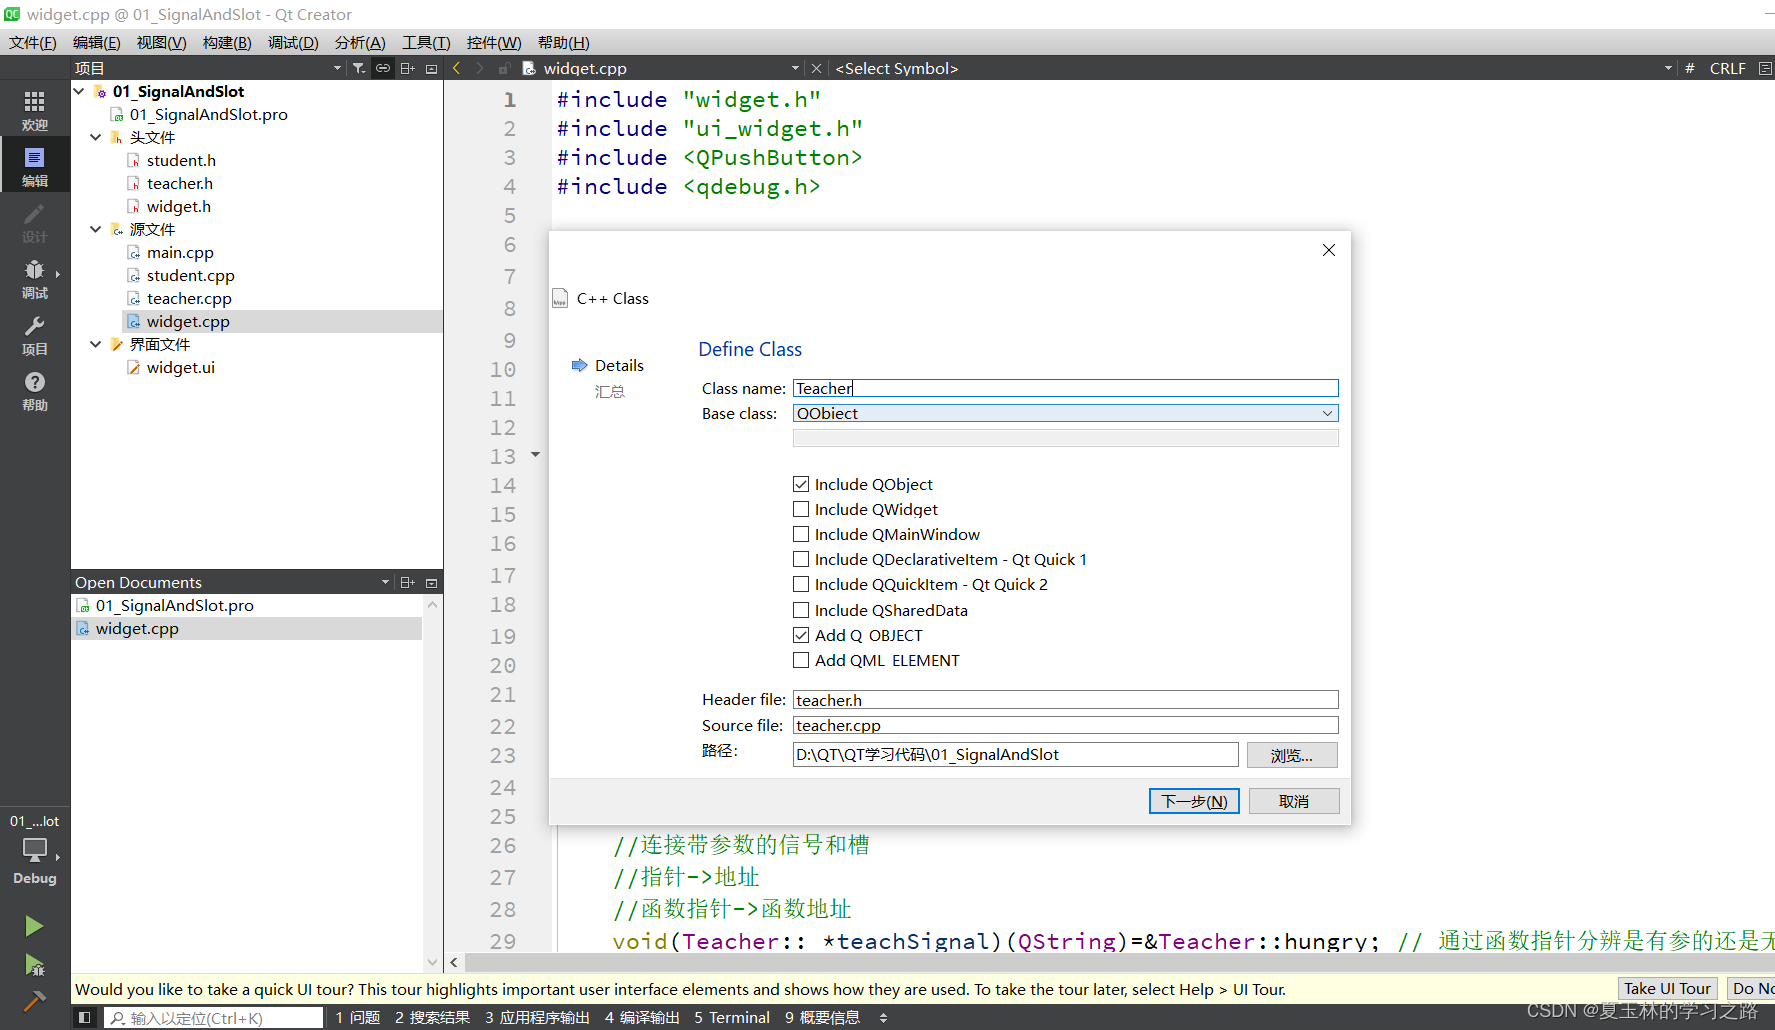The image size is (1775, 1030).
Task: Split the Open Documents panel
Action: point(407,582)
